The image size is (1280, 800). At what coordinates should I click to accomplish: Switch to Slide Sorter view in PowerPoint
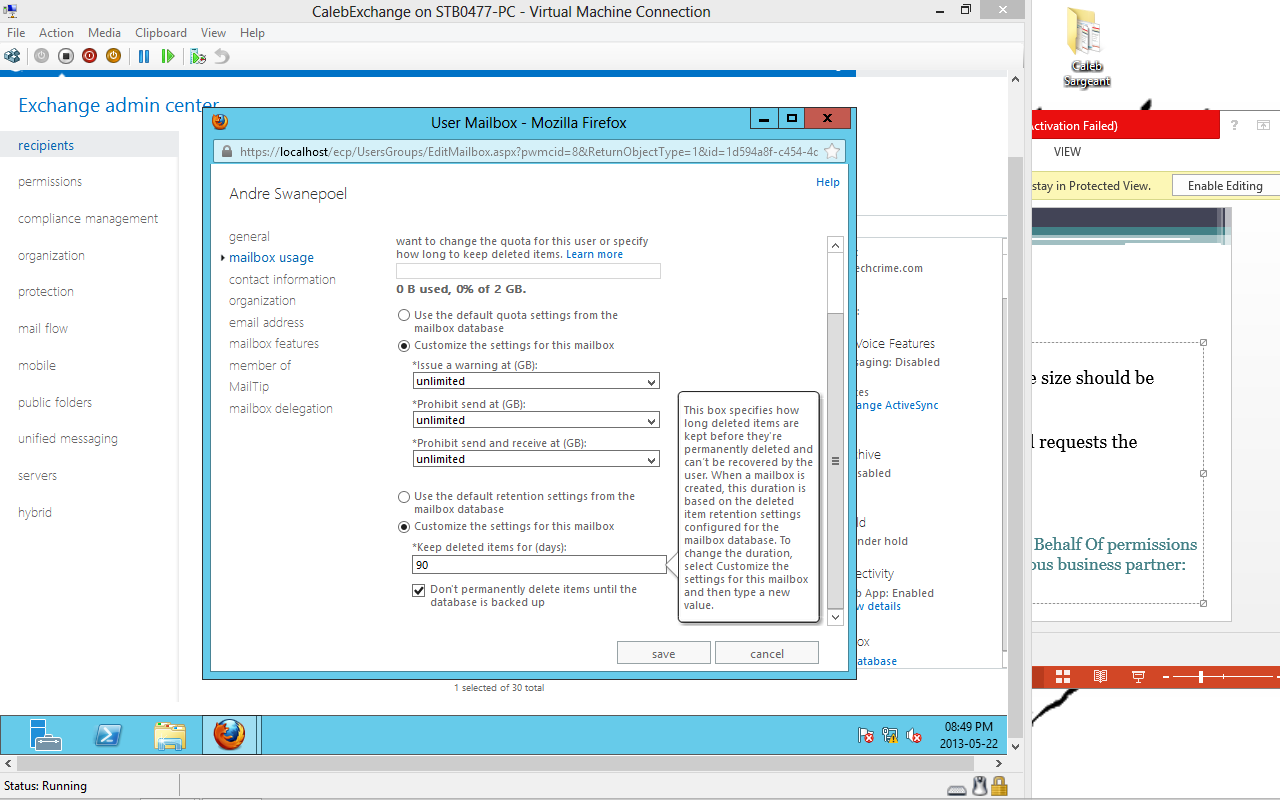tap(1062, 677)
